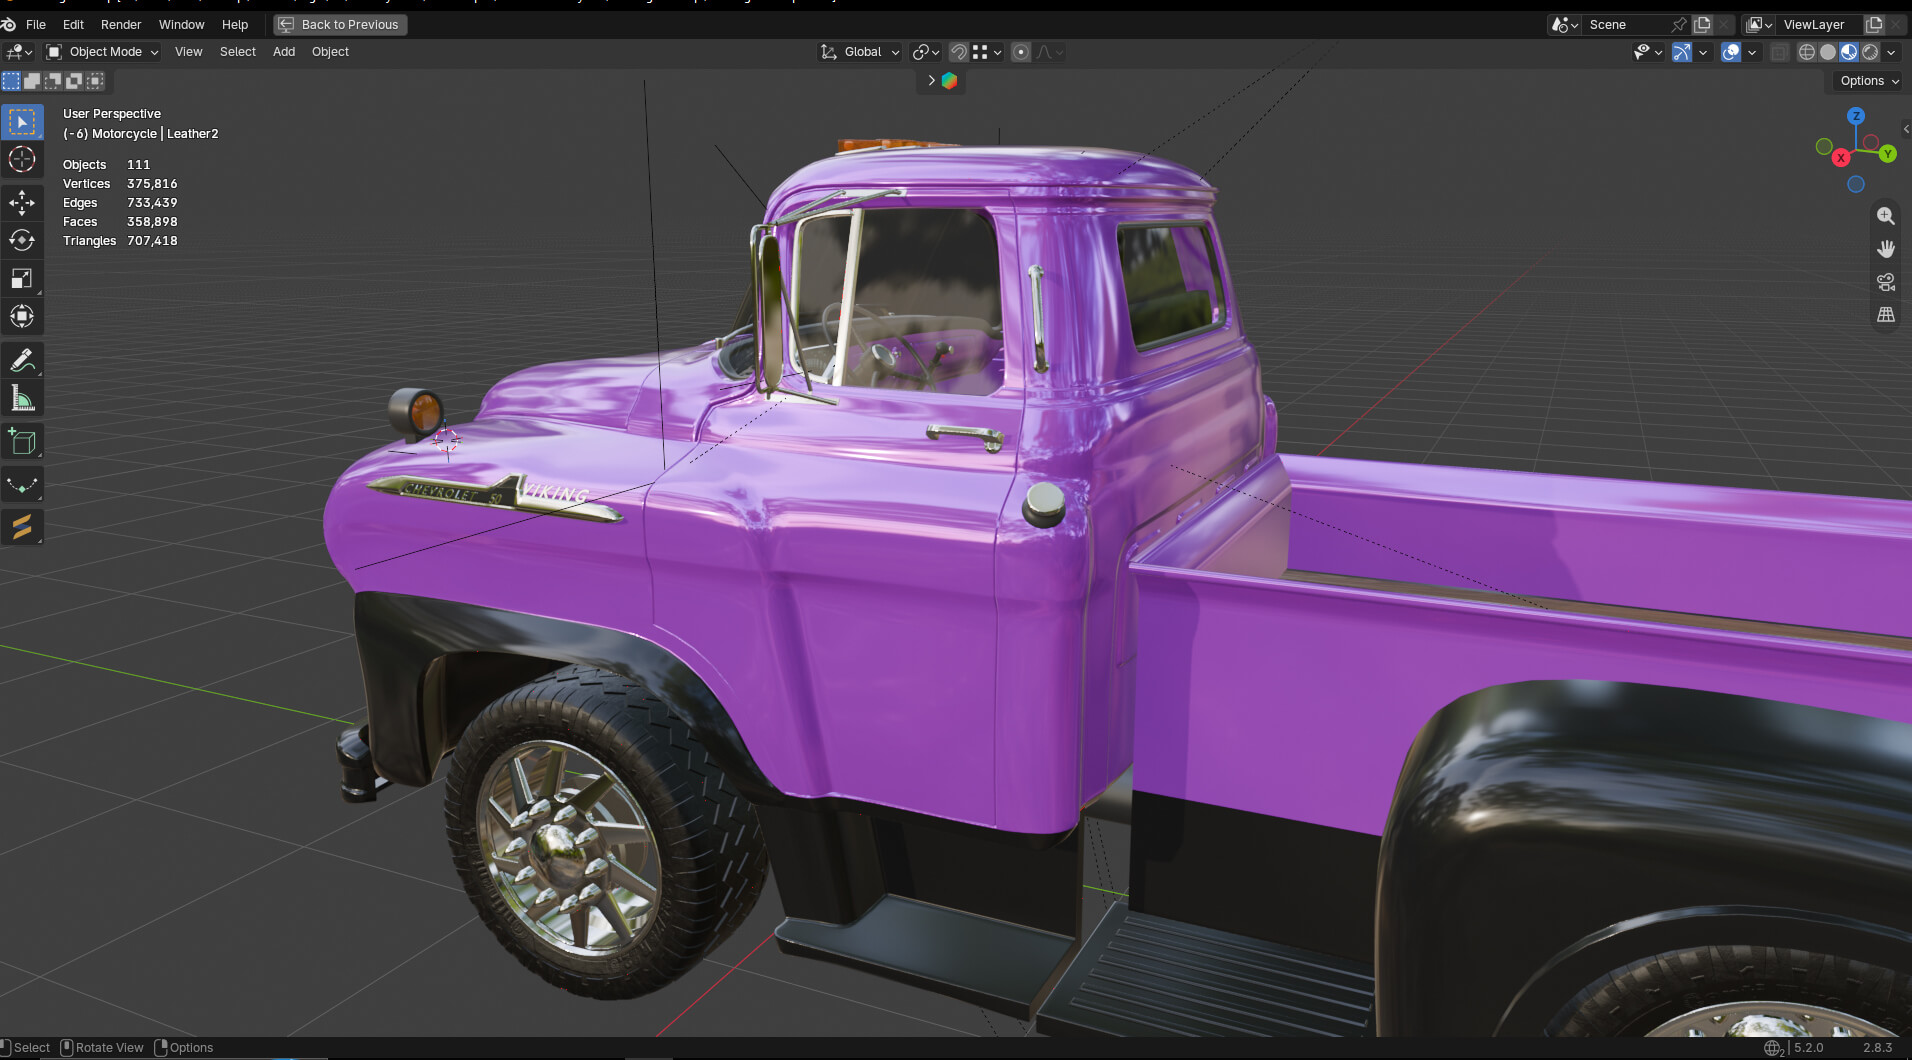Open the sidebar via the edge arrow
This screenshot has height=1060, width=1912.
coord(1906,129)
